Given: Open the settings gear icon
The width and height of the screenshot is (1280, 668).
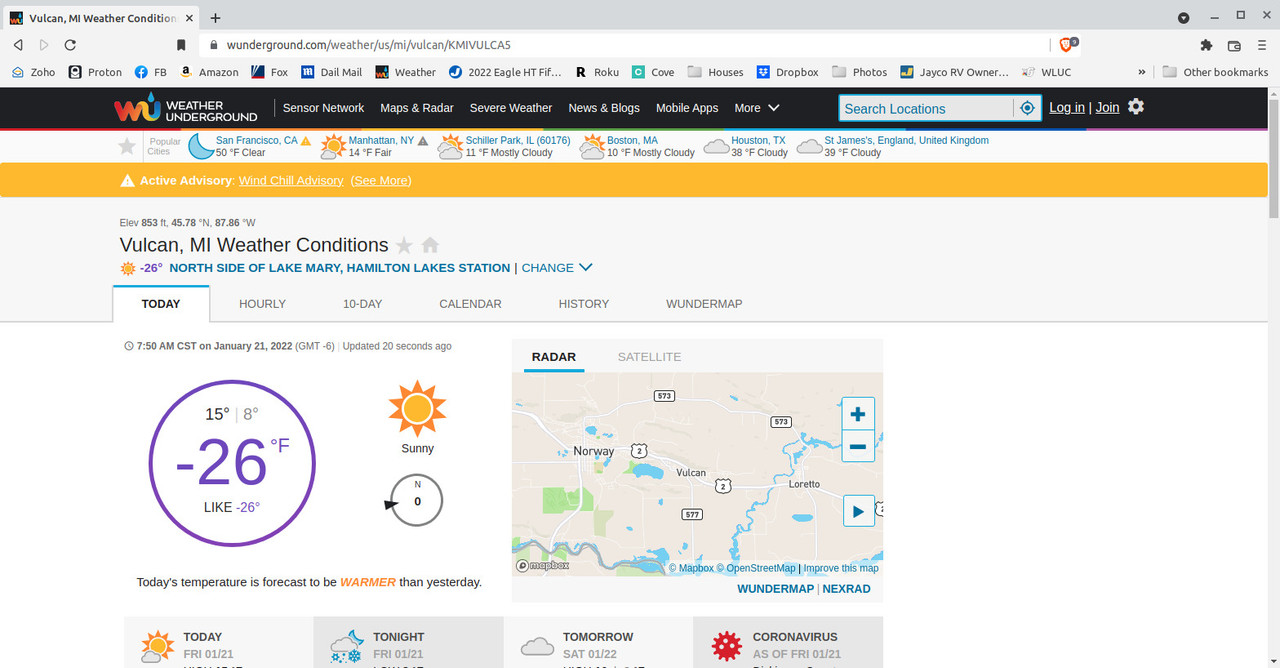Looking at the screenshot, I should pos(1135,107).
